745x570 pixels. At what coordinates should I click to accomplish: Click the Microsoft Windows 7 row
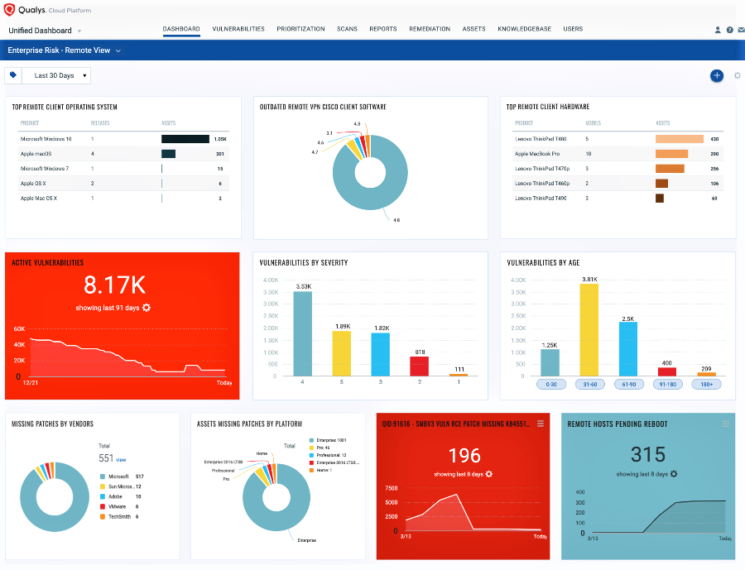tap(123, 169)
